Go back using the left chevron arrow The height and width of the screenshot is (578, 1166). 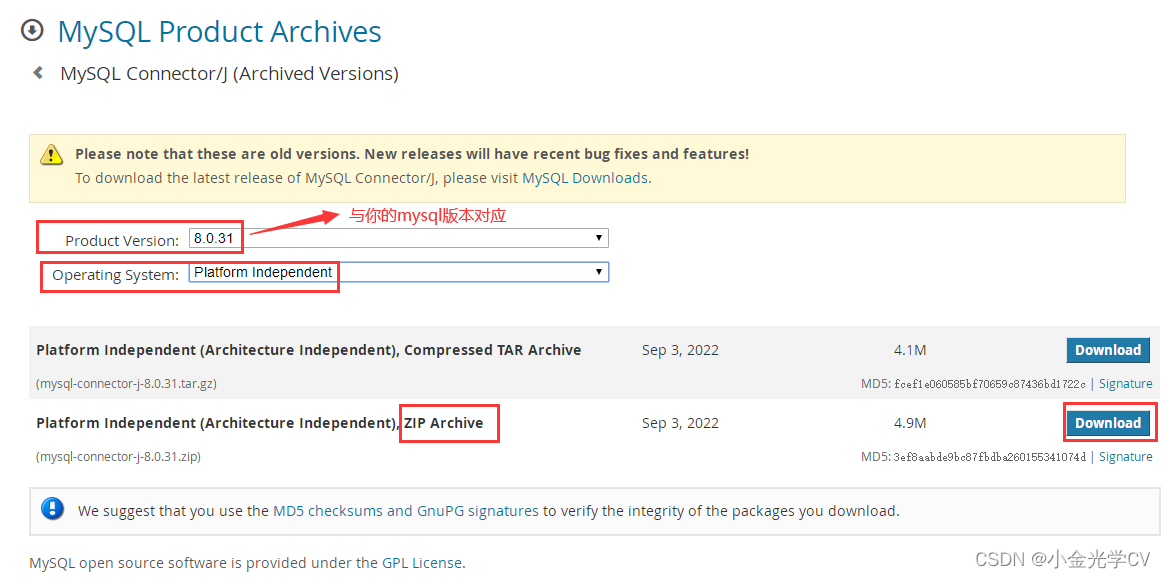click(37, 73)
